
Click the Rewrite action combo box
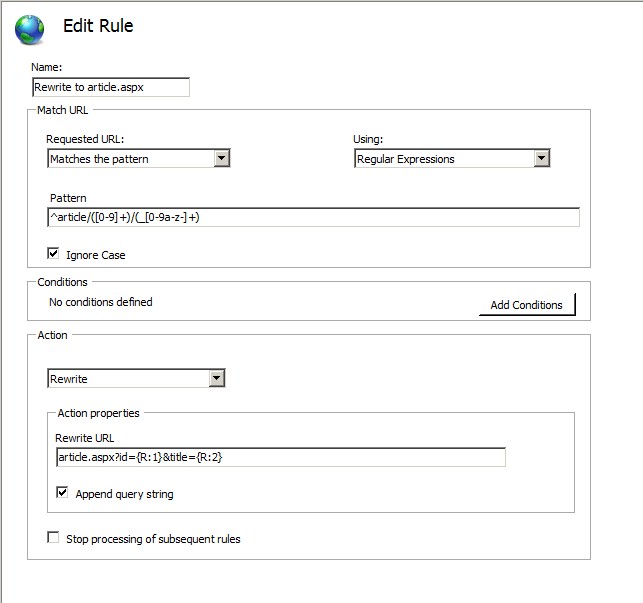[x=136, y=378]
